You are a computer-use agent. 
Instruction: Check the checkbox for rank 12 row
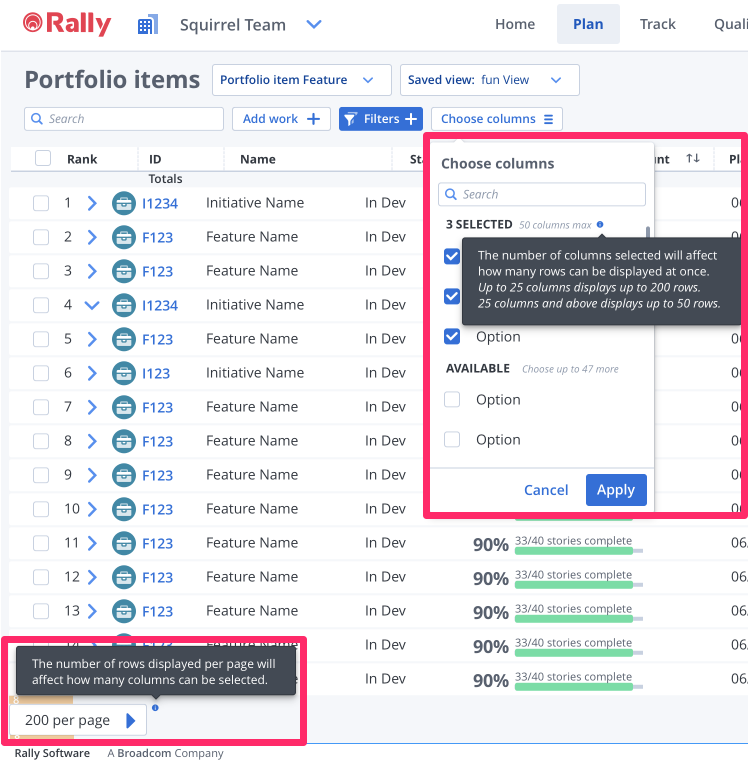pos(41,577)
